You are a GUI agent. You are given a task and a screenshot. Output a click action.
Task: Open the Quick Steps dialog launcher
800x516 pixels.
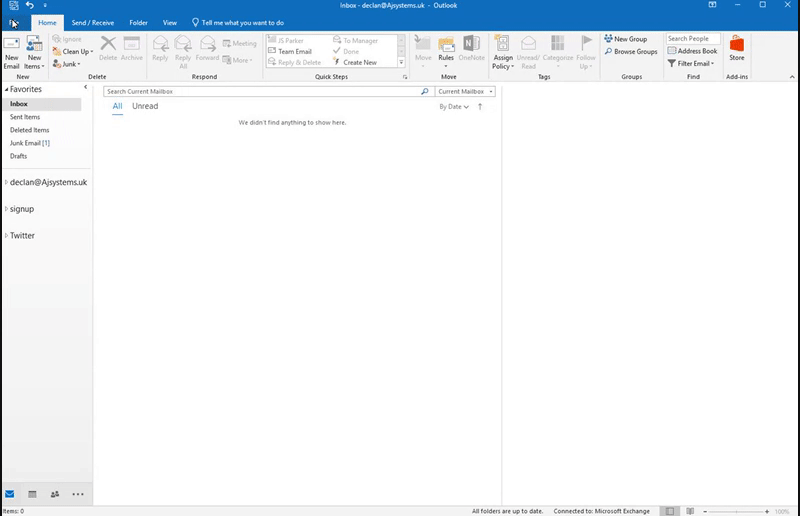(405, 77)
